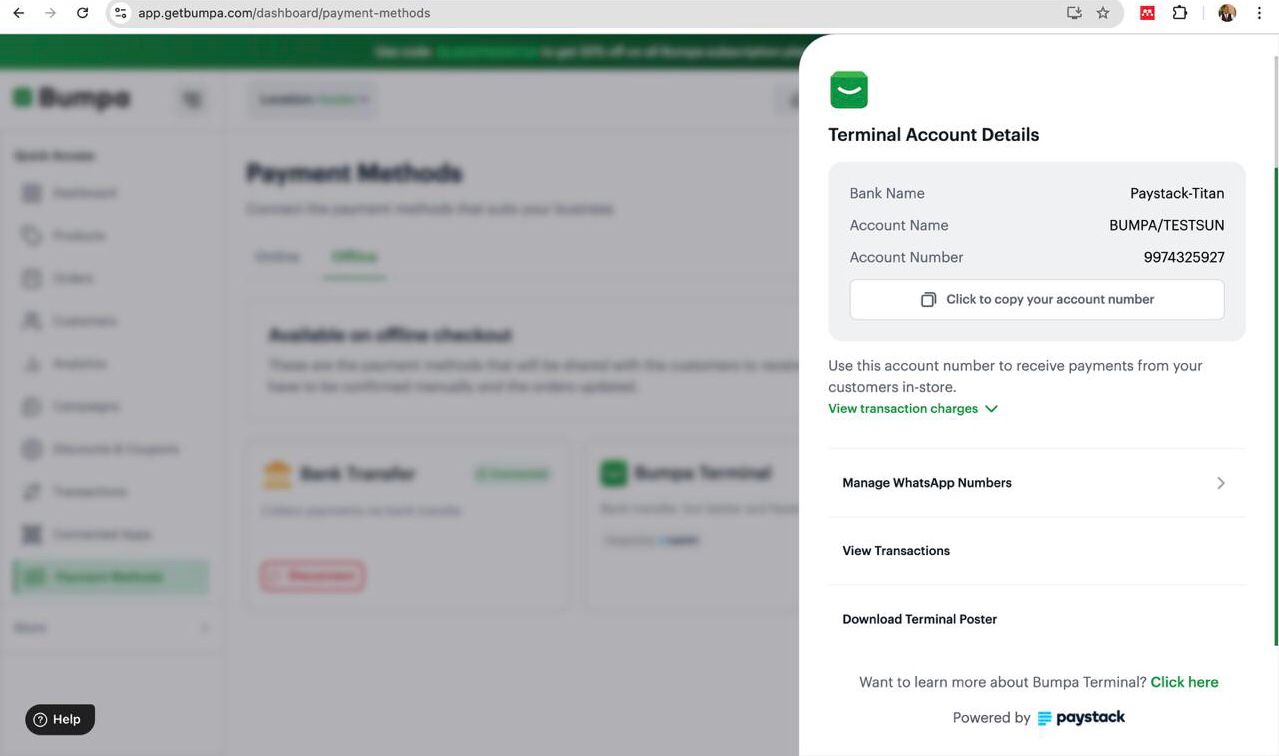1279x756 pixels.
Task: Follow the Click here link
Action: 1184,682
